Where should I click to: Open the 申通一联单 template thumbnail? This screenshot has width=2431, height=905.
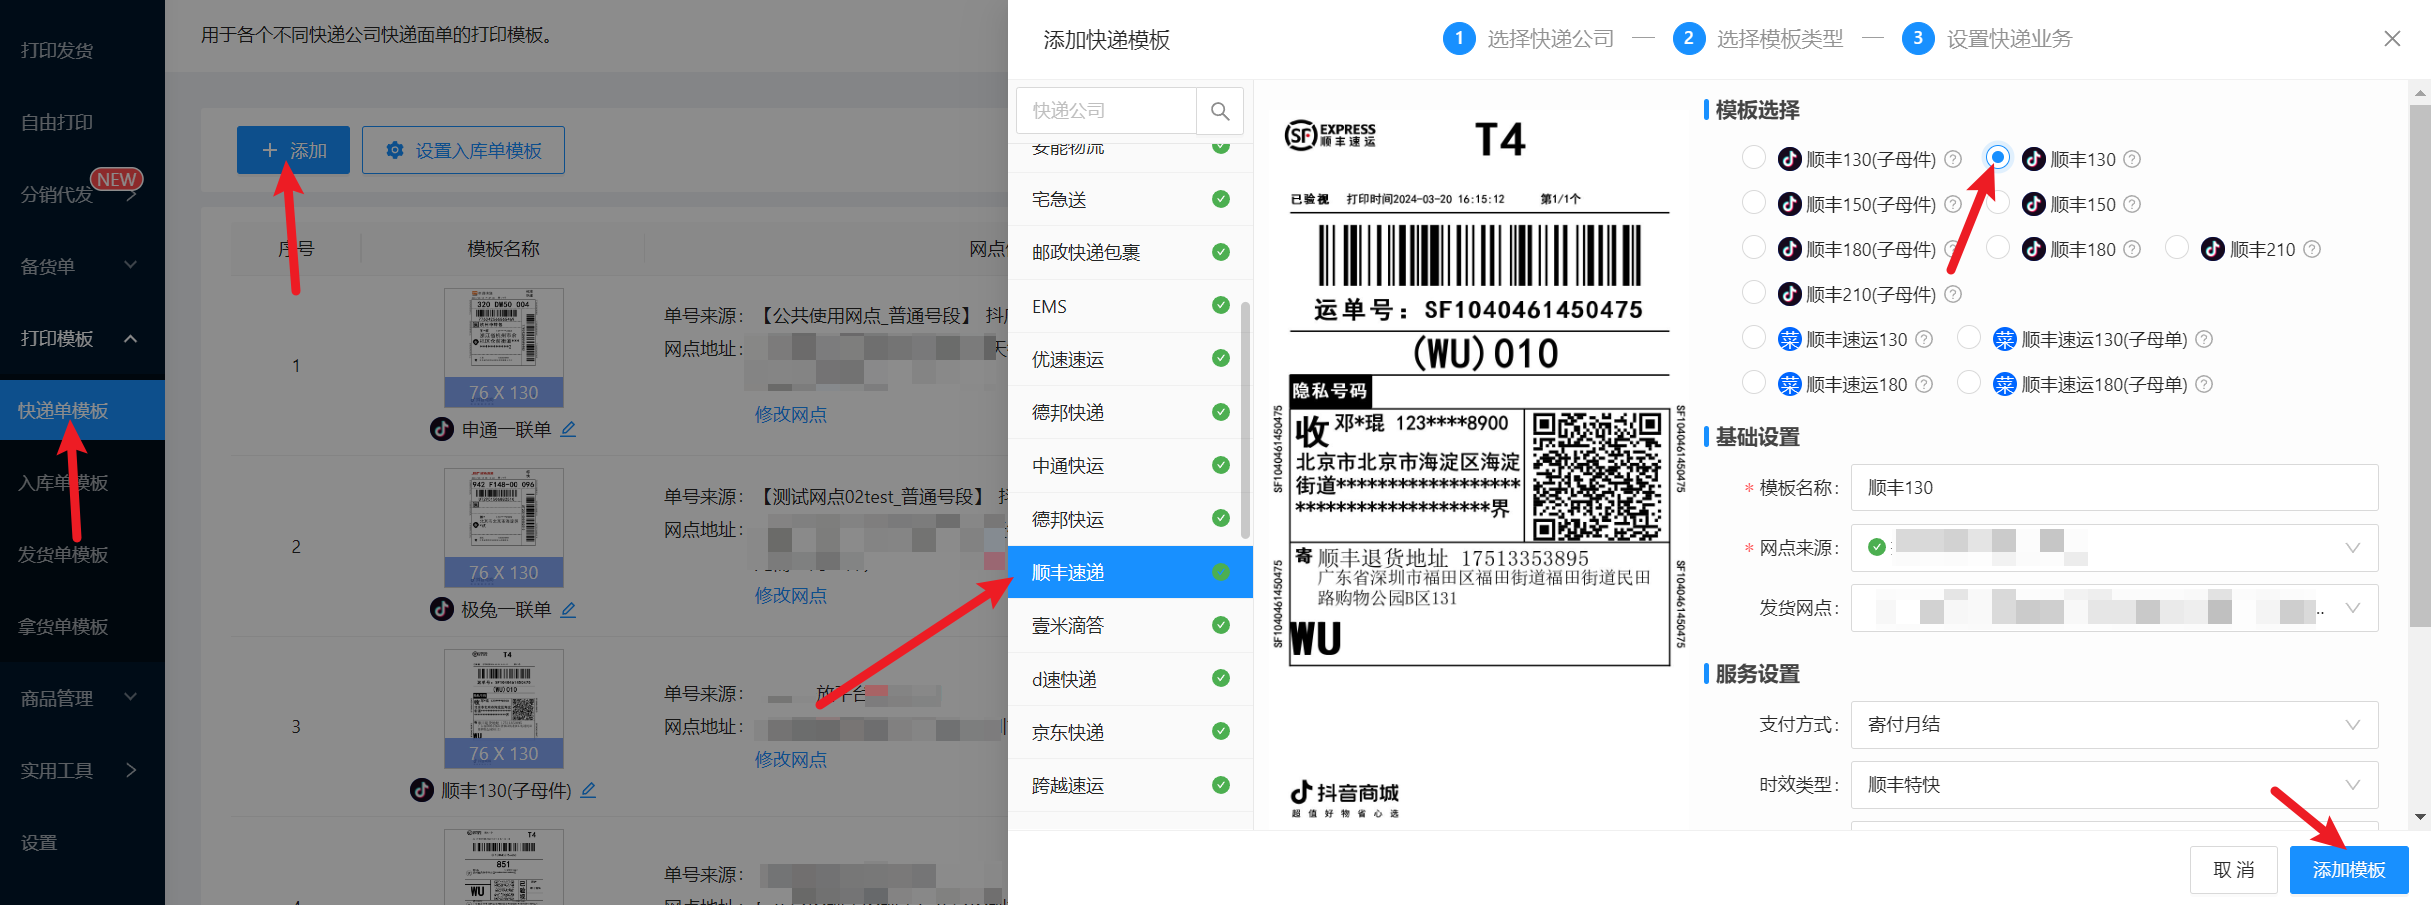[x=504, y=347]
